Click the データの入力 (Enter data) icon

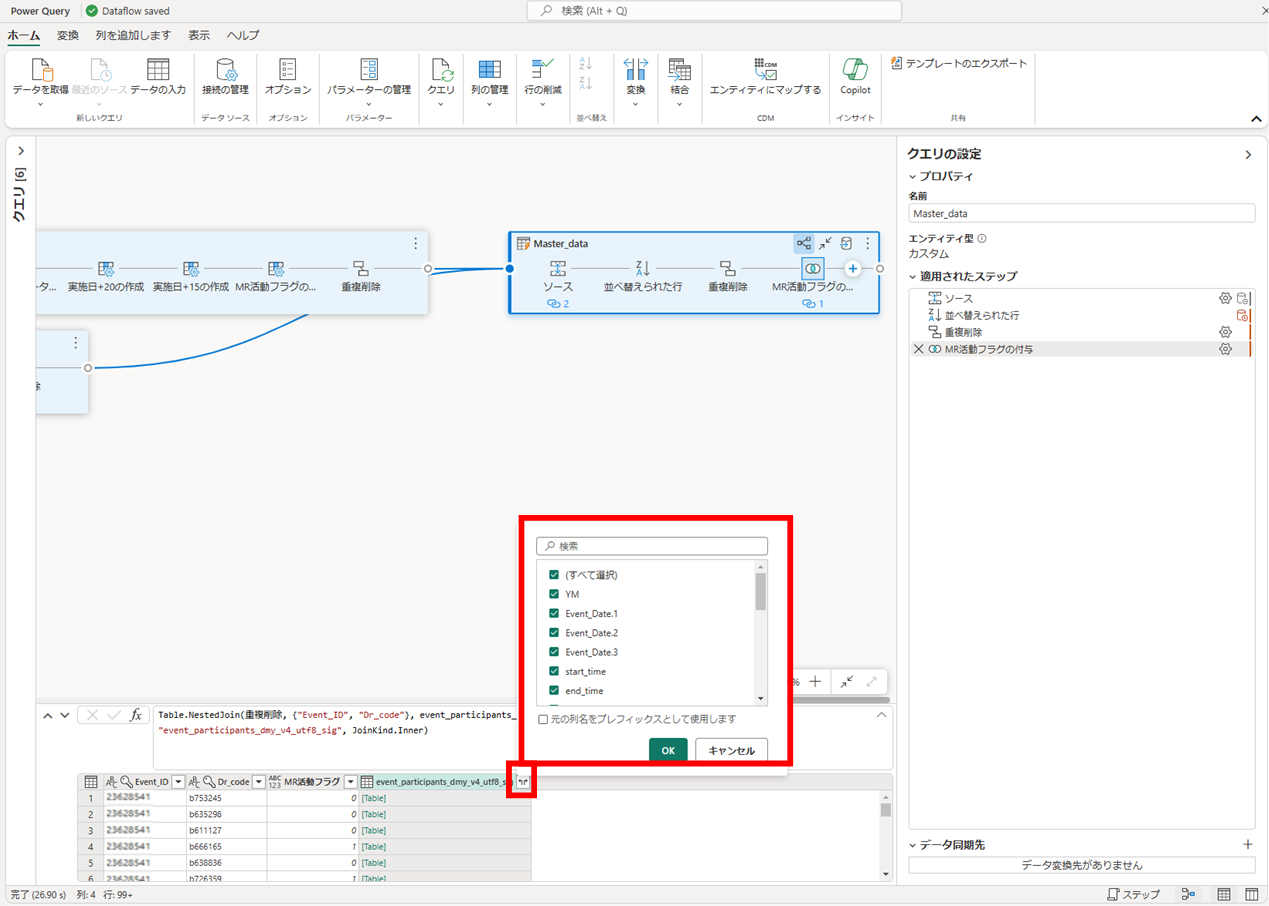click(158, 70)
